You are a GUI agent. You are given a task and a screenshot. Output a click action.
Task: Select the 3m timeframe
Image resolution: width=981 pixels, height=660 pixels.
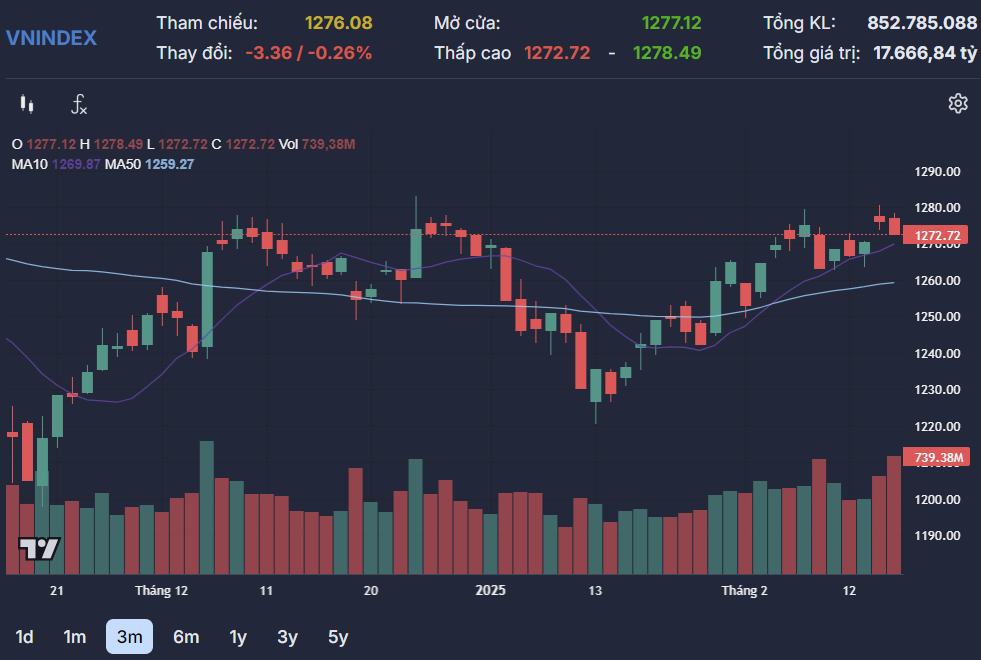[x=129, y=636]
